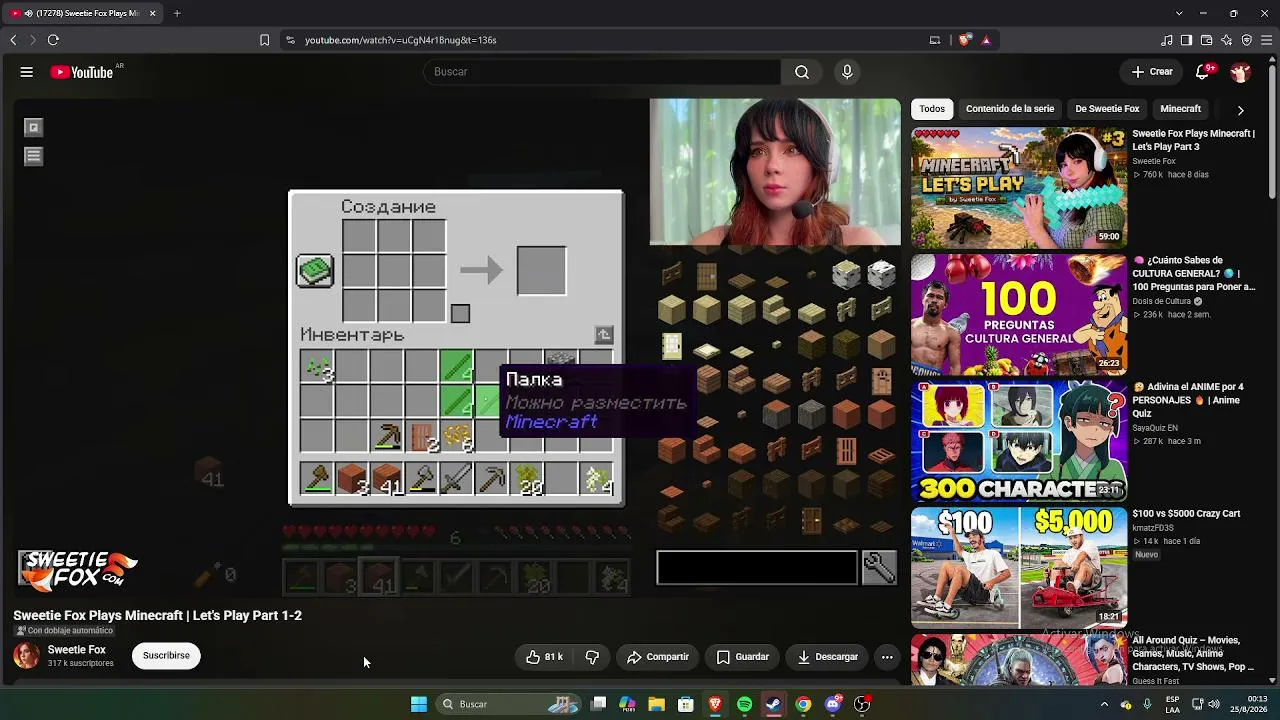The height and width of the screenshot is (720, 1280).
Task: Open Brave Shields lion icon
Action: [964, 40]
